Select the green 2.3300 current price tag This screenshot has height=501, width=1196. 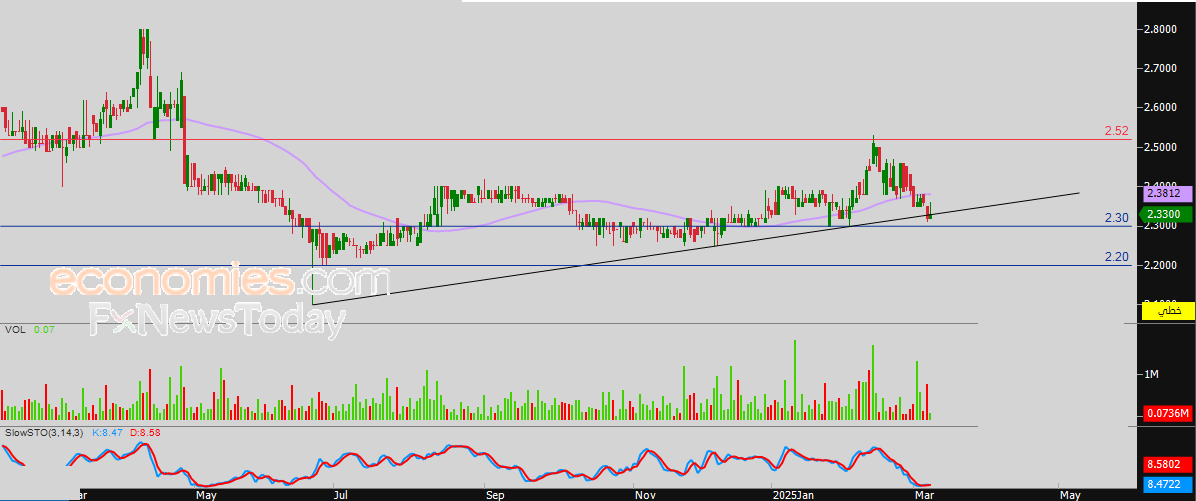tap(1168, 216)
